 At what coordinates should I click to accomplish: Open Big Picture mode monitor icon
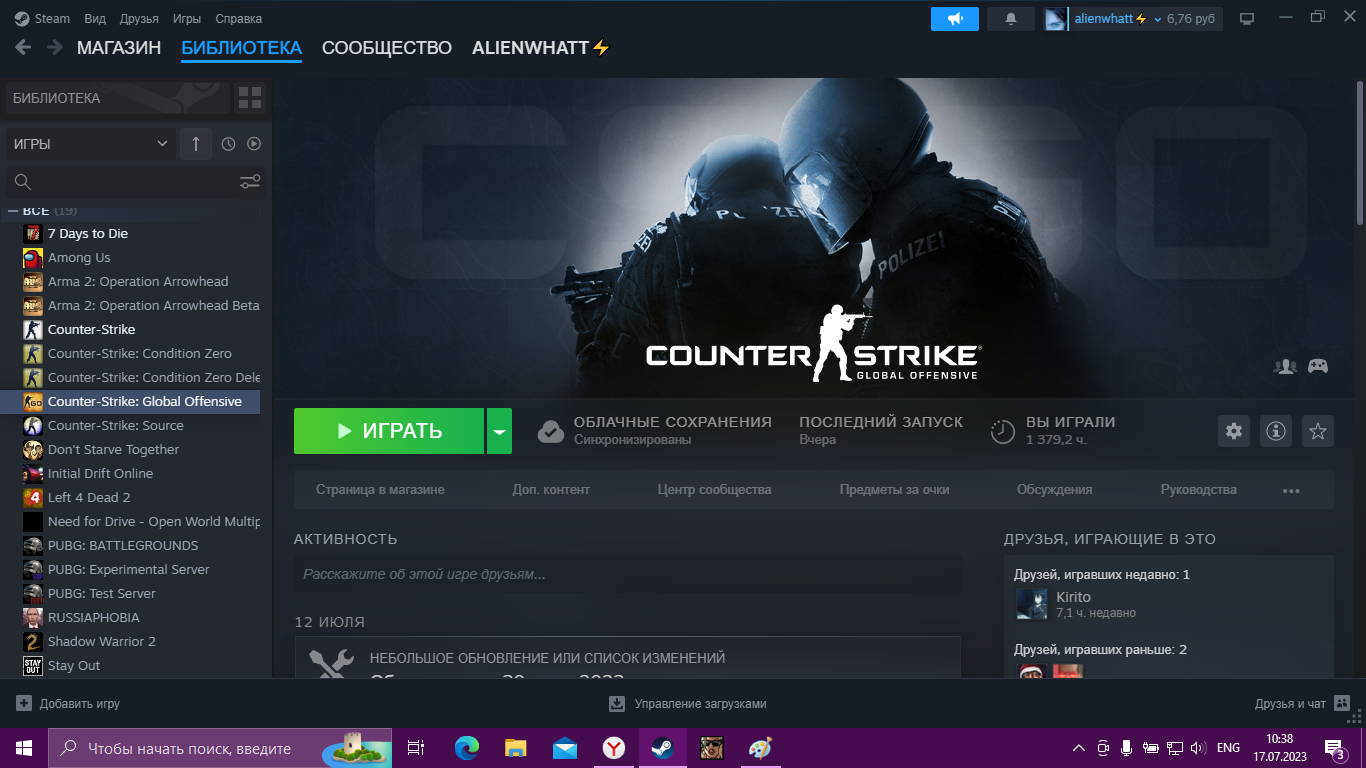pyautogui.click(x=1247, y=19)
